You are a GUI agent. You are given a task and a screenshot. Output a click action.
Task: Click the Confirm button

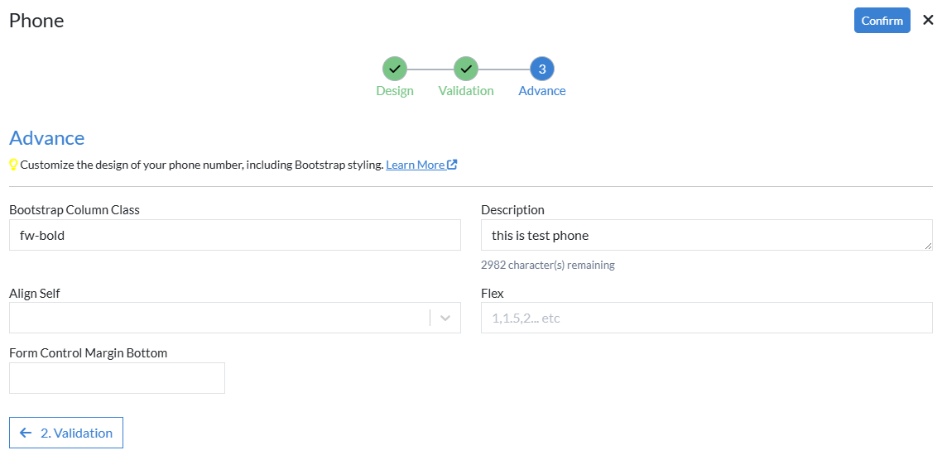(881, 21)
